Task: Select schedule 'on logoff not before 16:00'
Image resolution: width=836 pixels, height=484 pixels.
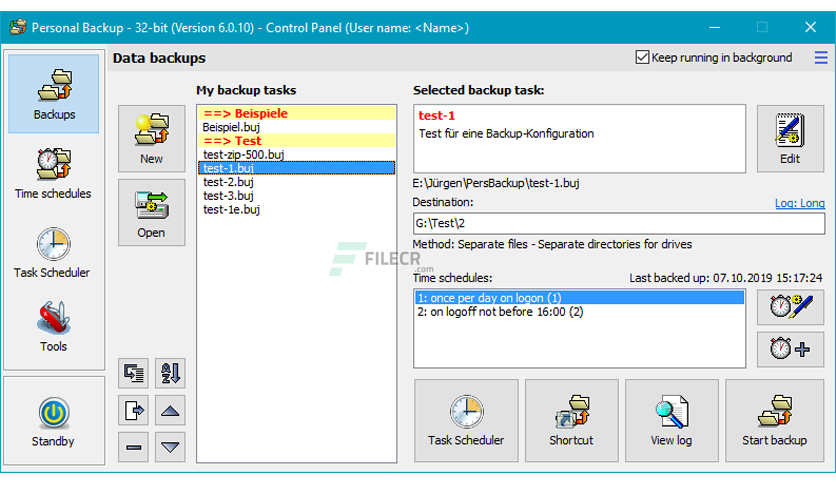Action: (x=500, y=312)
